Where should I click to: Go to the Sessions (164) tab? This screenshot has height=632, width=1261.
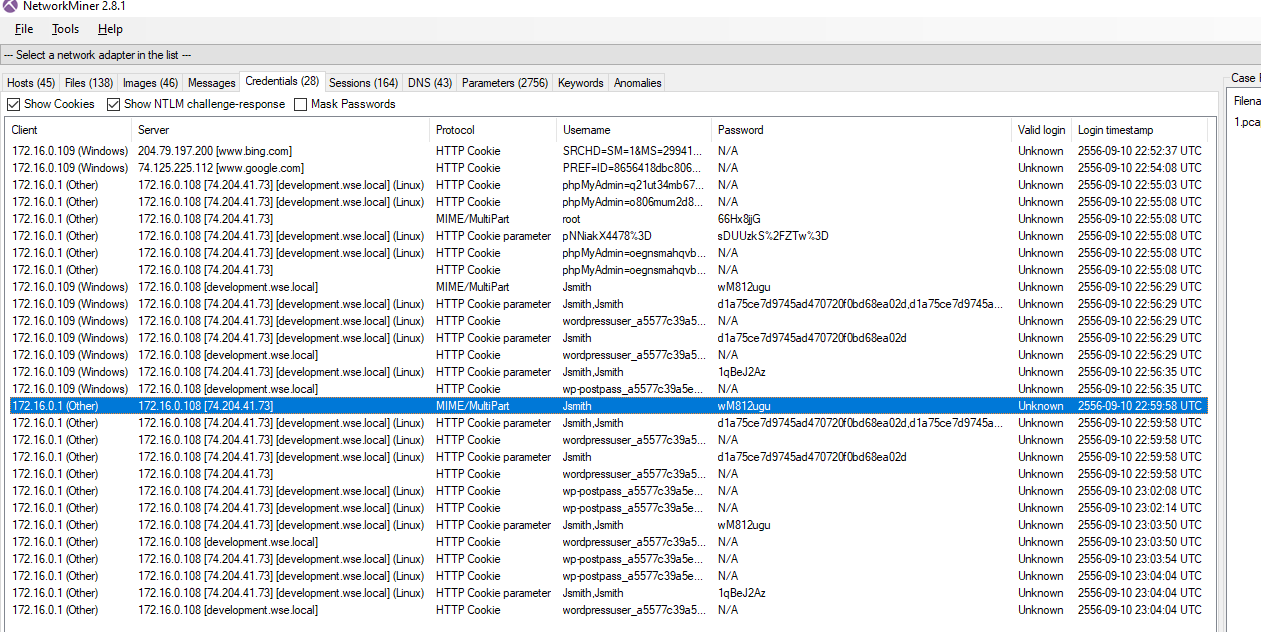pyautogui.click(x=363, y=83)
